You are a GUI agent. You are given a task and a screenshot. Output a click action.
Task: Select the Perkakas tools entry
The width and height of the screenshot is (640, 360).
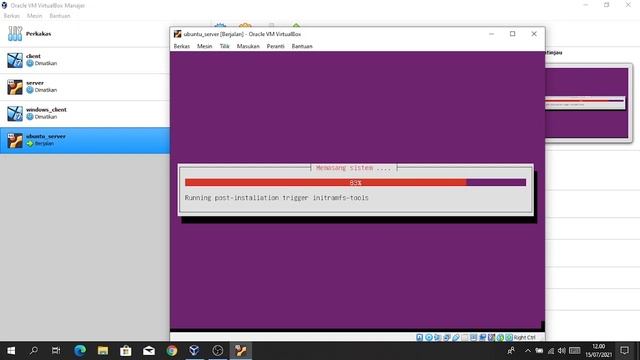click(x=84, y=34)
